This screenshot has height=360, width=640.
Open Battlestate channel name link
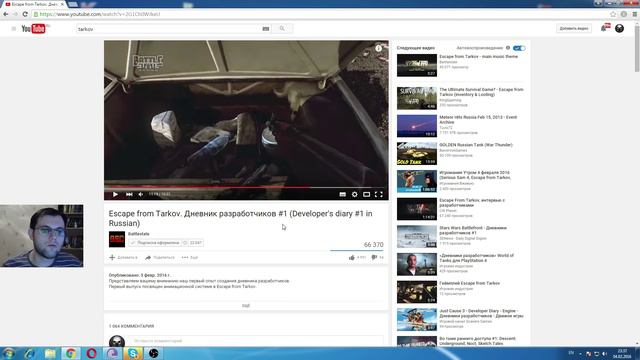139,234
